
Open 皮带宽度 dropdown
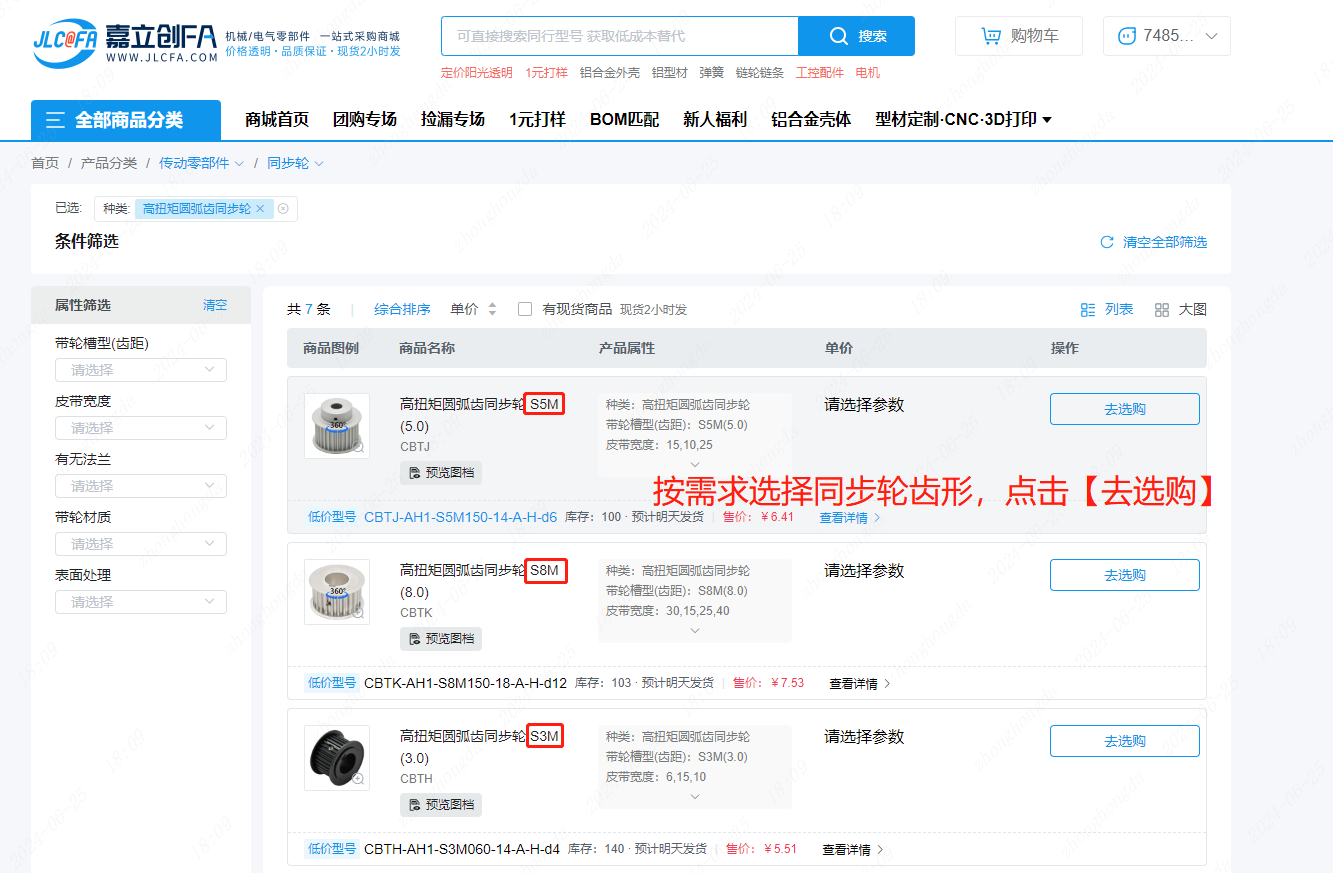141,428
